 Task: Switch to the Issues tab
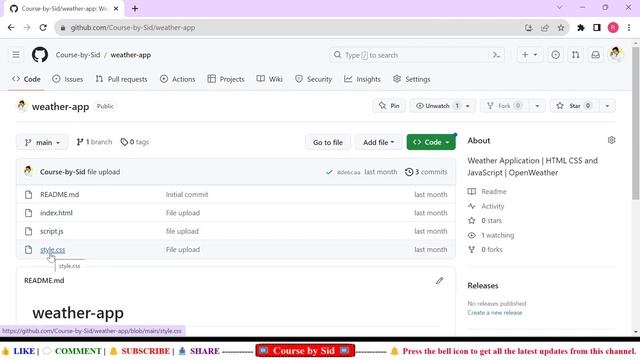point(68,79)
